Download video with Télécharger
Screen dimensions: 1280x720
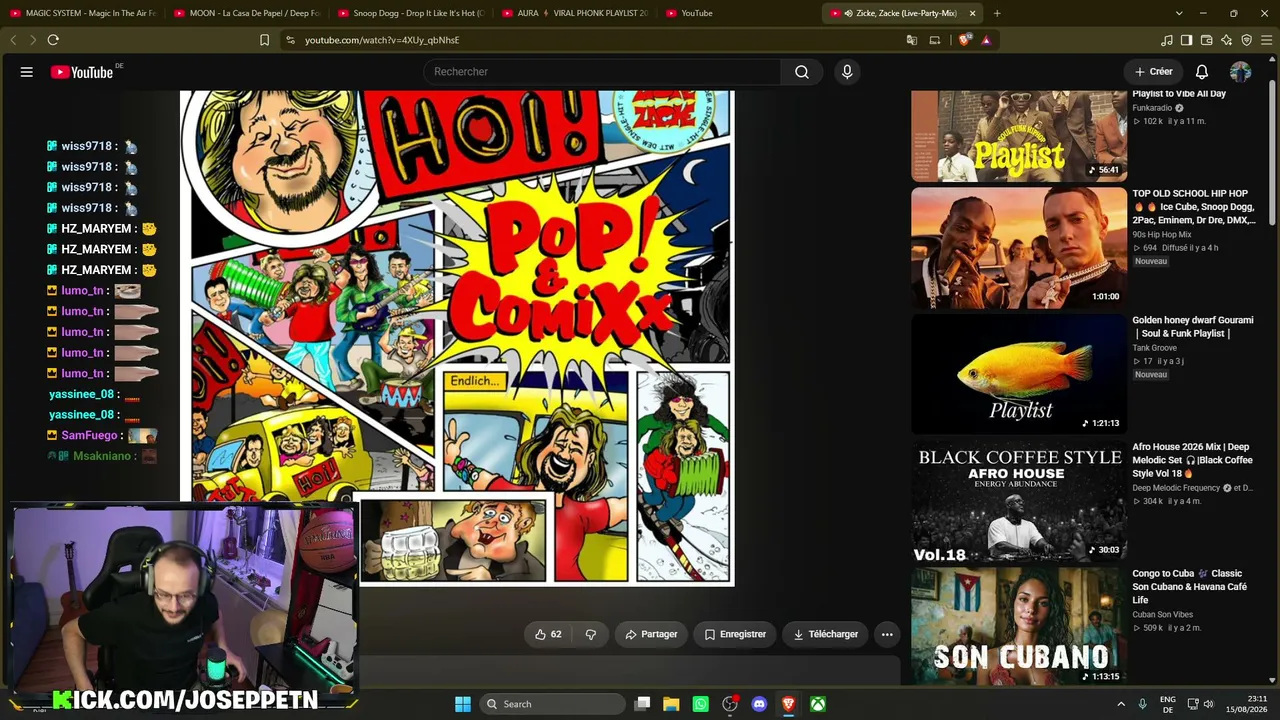[826, 634]
